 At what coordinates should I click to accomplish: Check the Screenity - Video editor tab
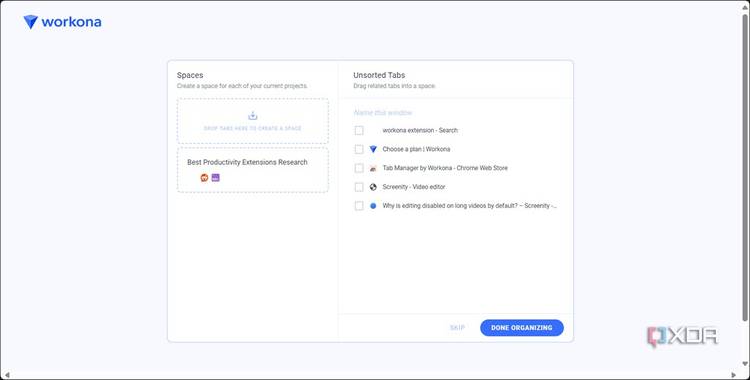pyautogui.click(x=359, y=187)
